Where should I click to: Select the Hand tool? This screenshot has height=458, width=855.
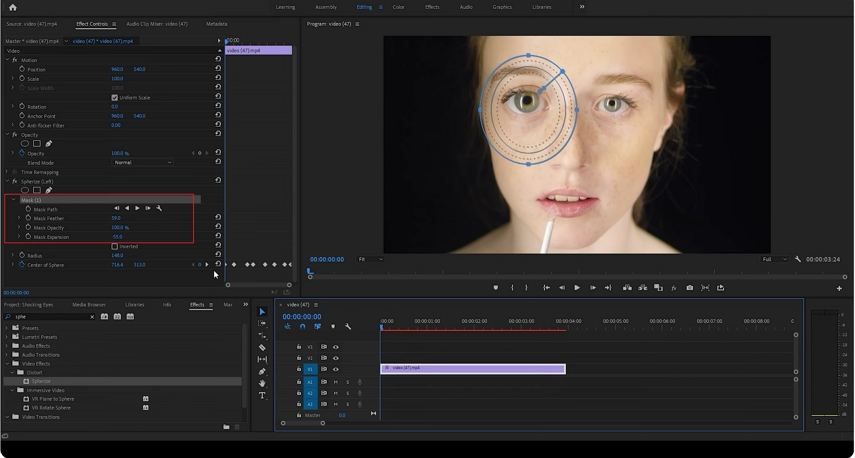pos(262,383)
